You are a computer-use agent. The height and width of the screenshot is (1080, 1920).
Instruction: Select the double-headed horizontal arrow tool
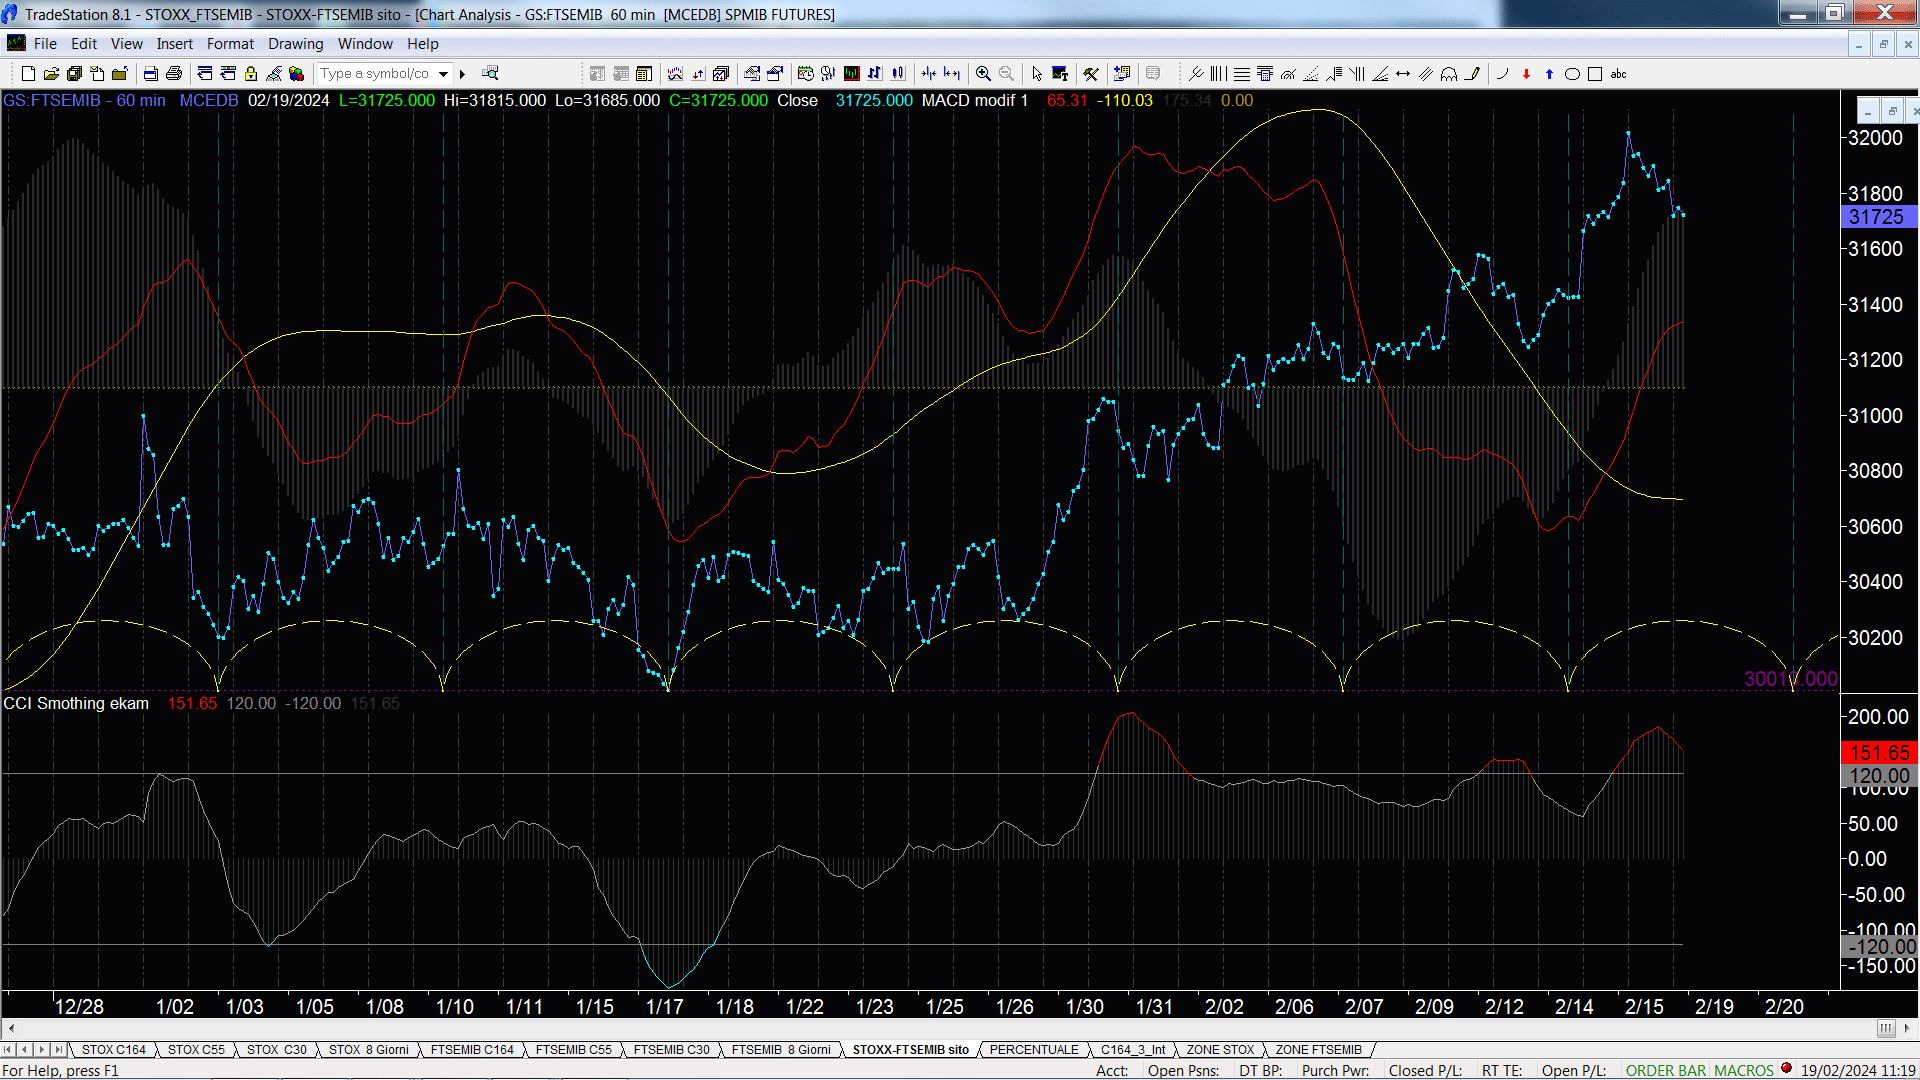[1403, 74]
